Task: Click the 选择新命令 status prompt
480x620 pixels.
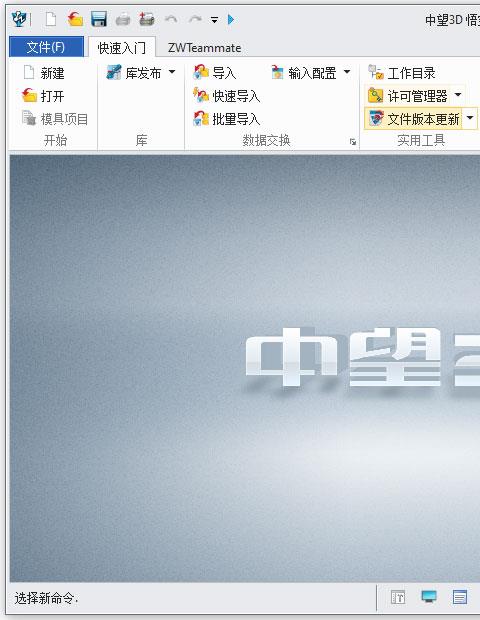Action: click(x=46, y=598)
